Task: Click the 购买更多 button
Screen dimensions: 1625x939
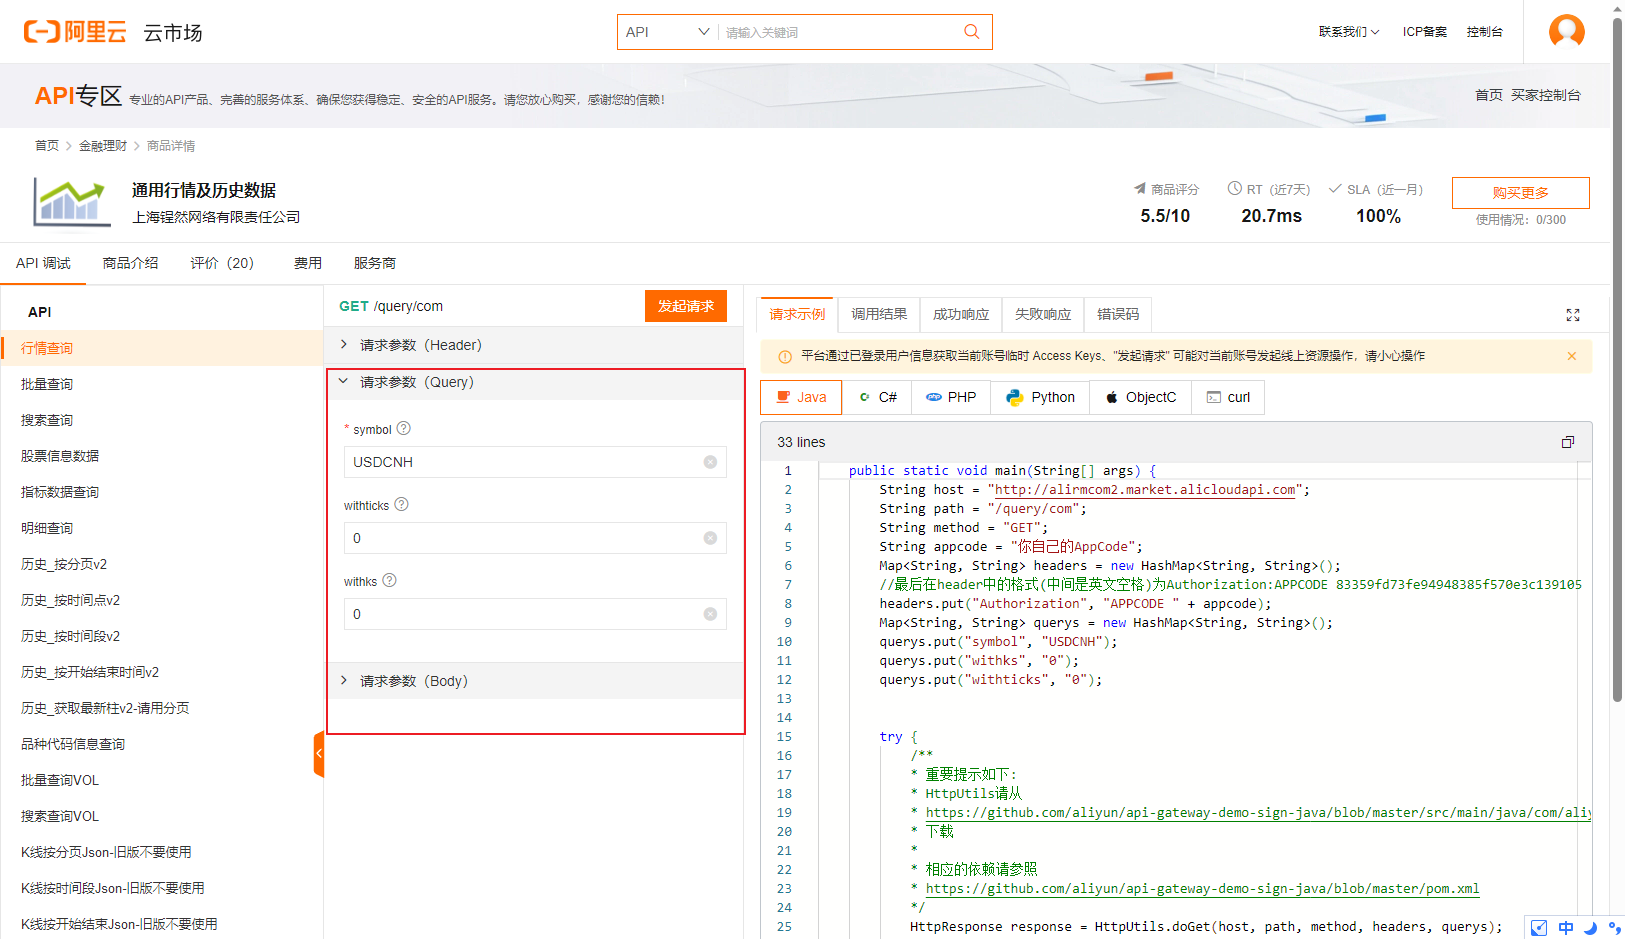Action: [x=1520, y=193]
